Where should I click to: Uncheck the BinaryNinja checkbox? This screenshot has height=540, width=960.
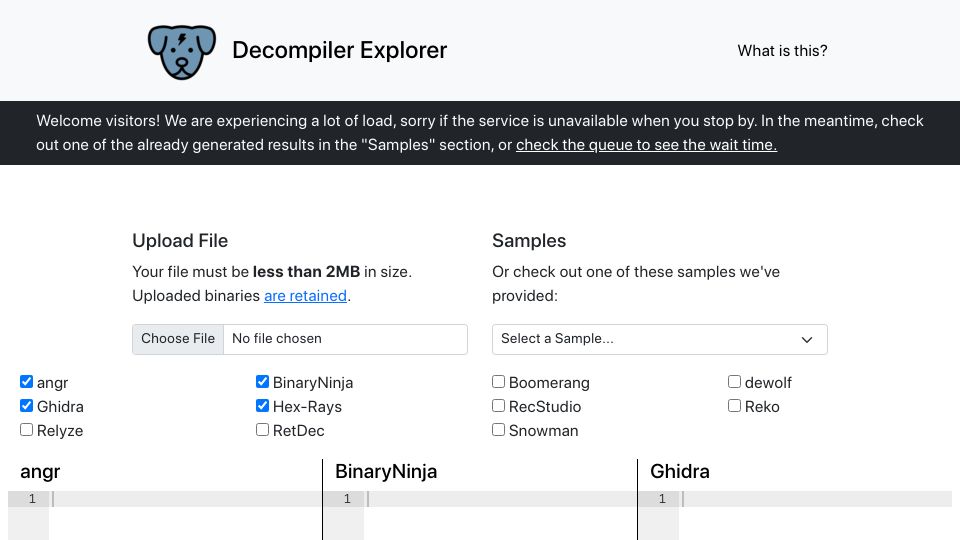pos(262,382)
